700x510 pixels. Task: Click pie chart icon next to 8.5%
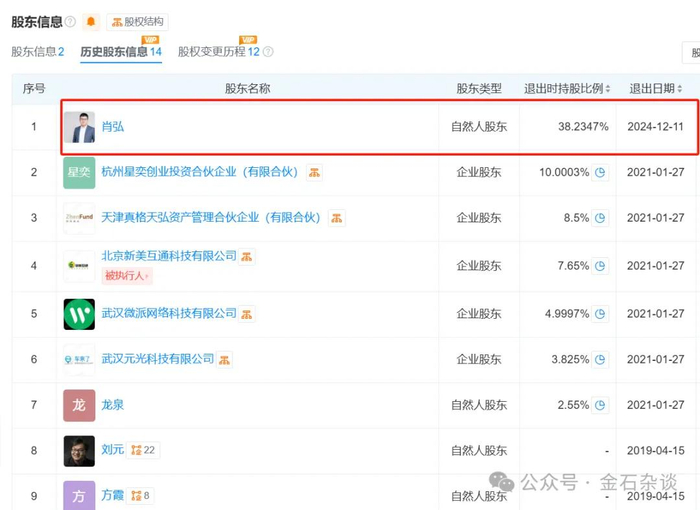600,218
